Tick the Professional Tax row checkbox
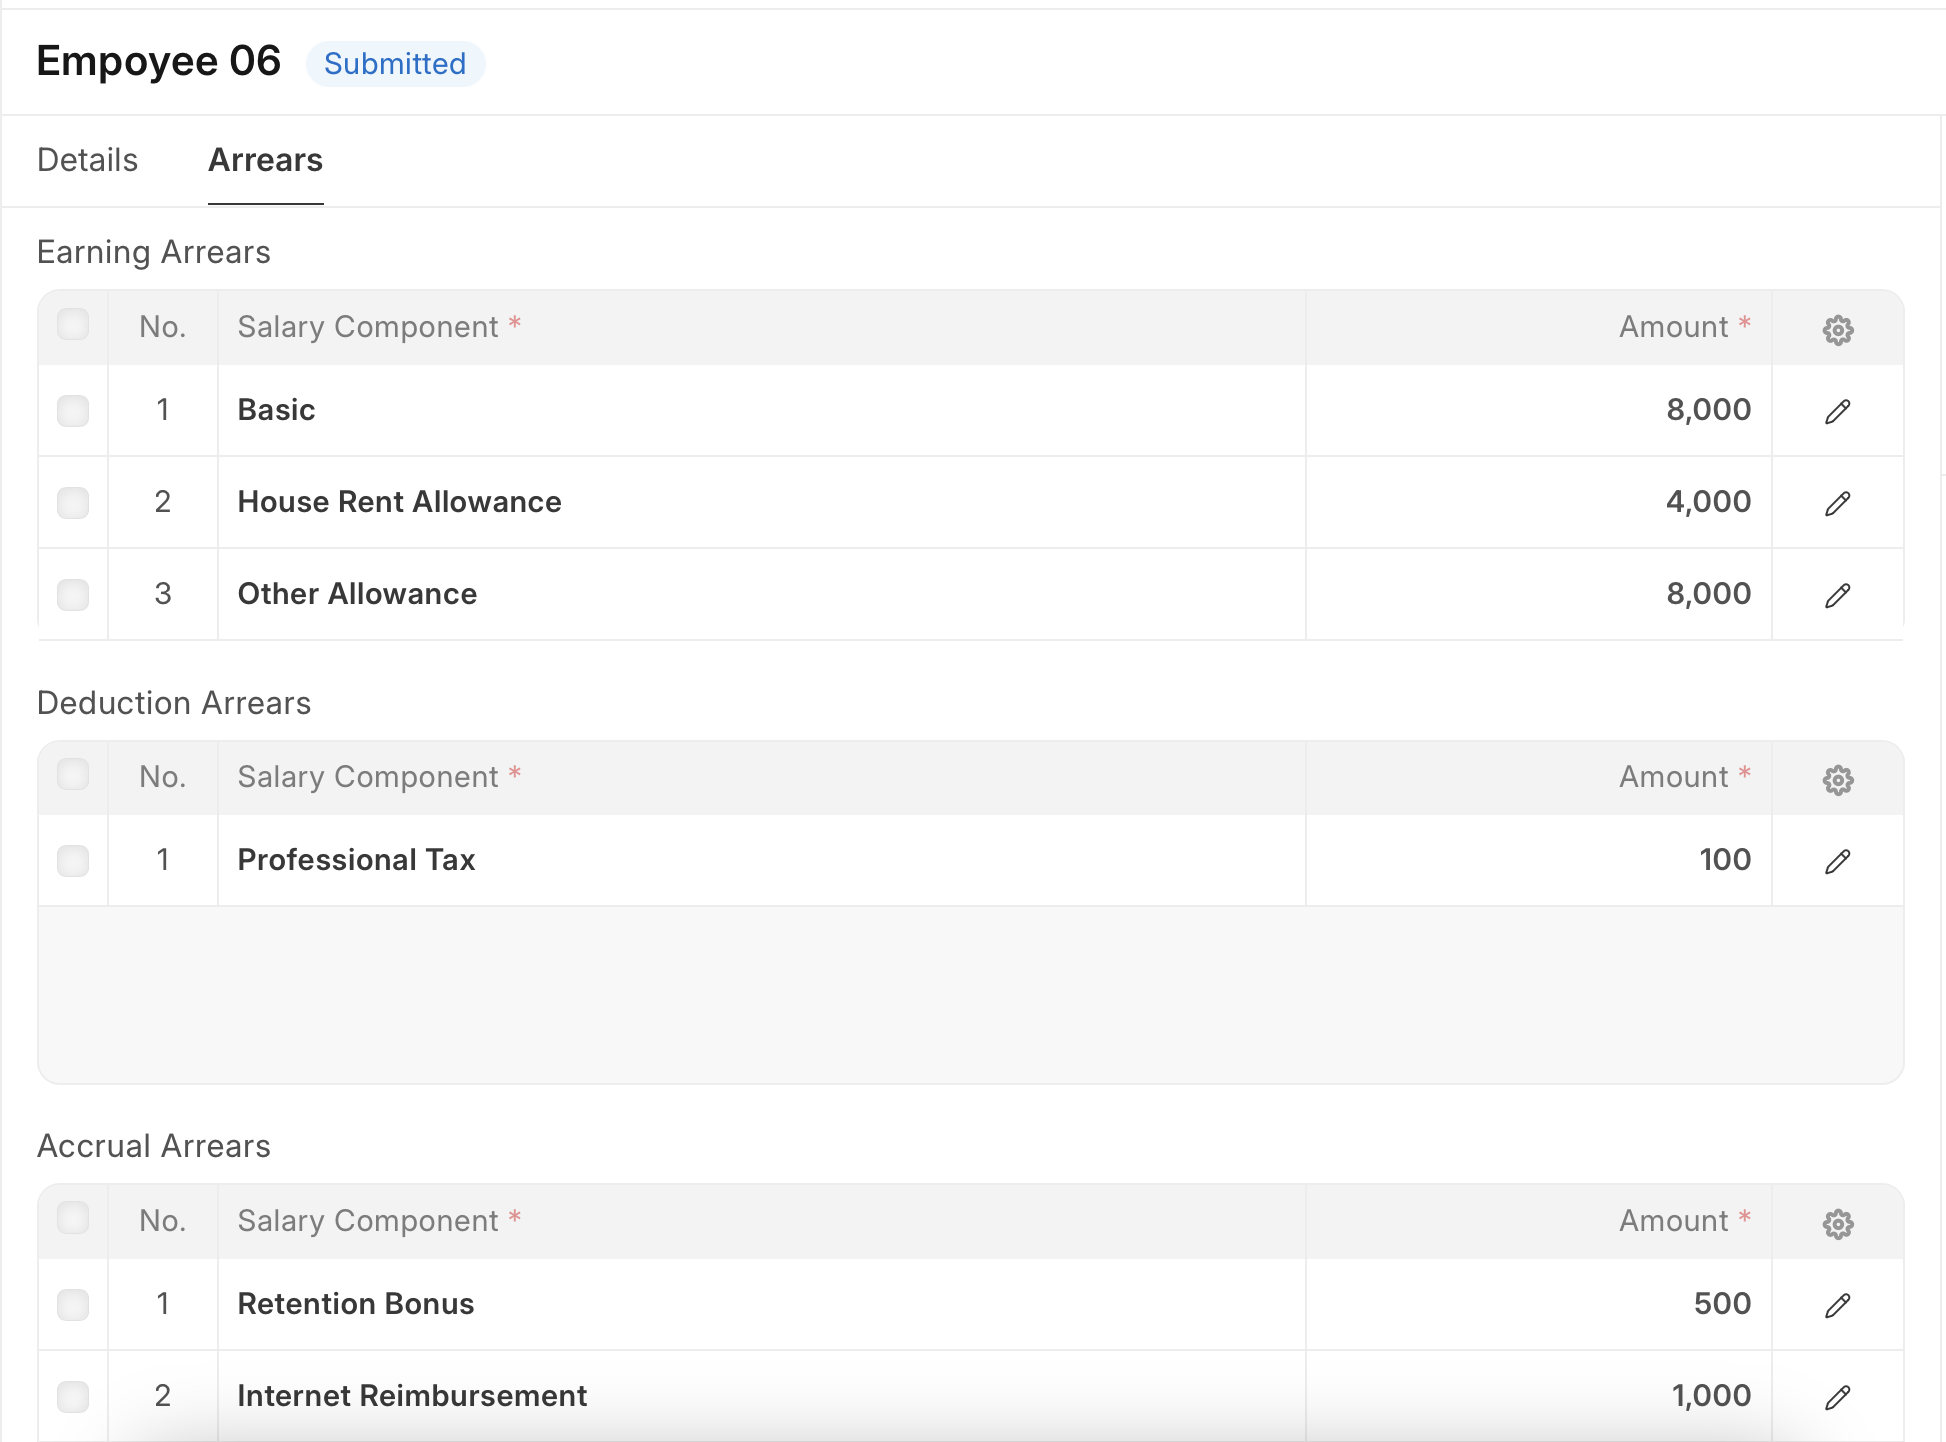 tap(73, 861)
